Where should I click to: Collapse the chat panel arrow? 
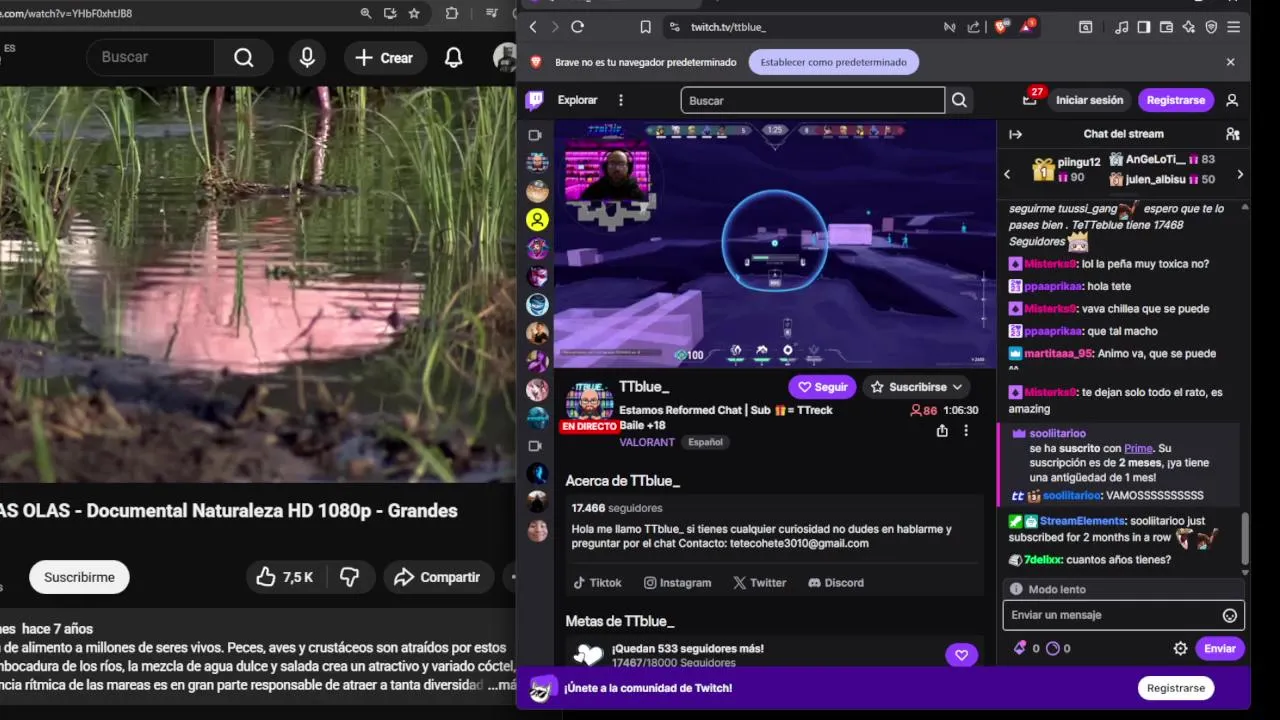point(1015,134)
